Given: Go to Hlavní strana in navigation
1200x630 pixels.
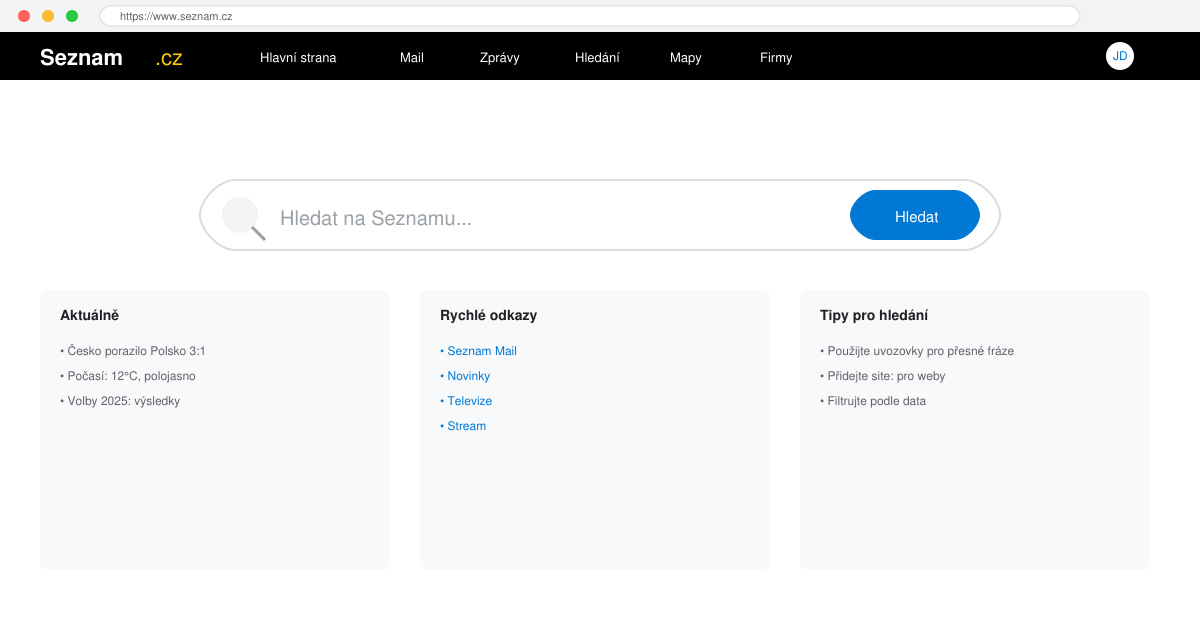Looking at the screenshot, I should click(x=298, y=58).
